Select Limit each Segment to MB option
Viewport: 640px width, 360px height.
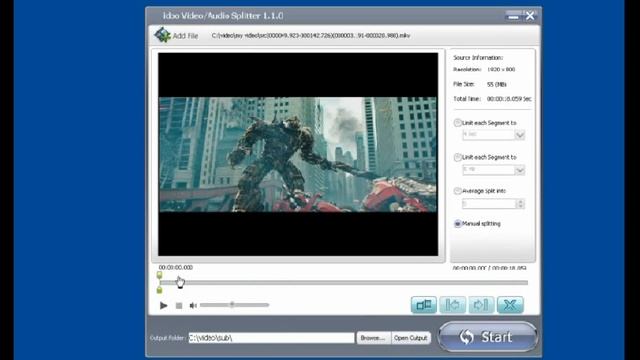pos(458,157)
